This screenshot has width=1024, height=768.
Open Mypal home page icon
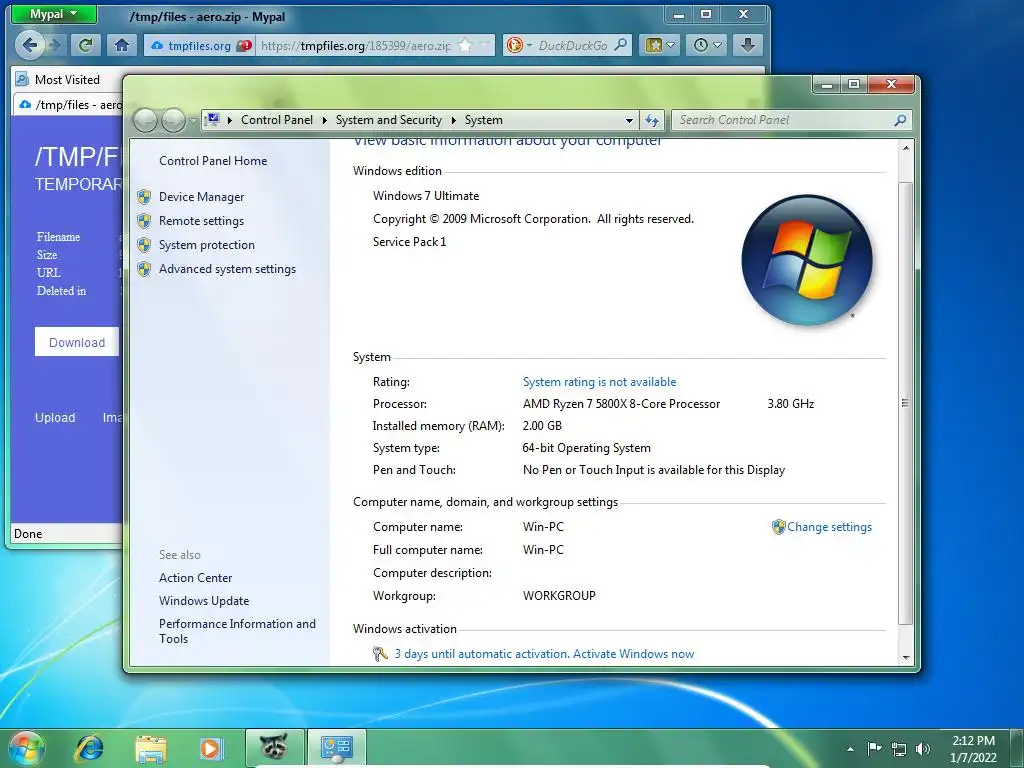coord(121,45)
